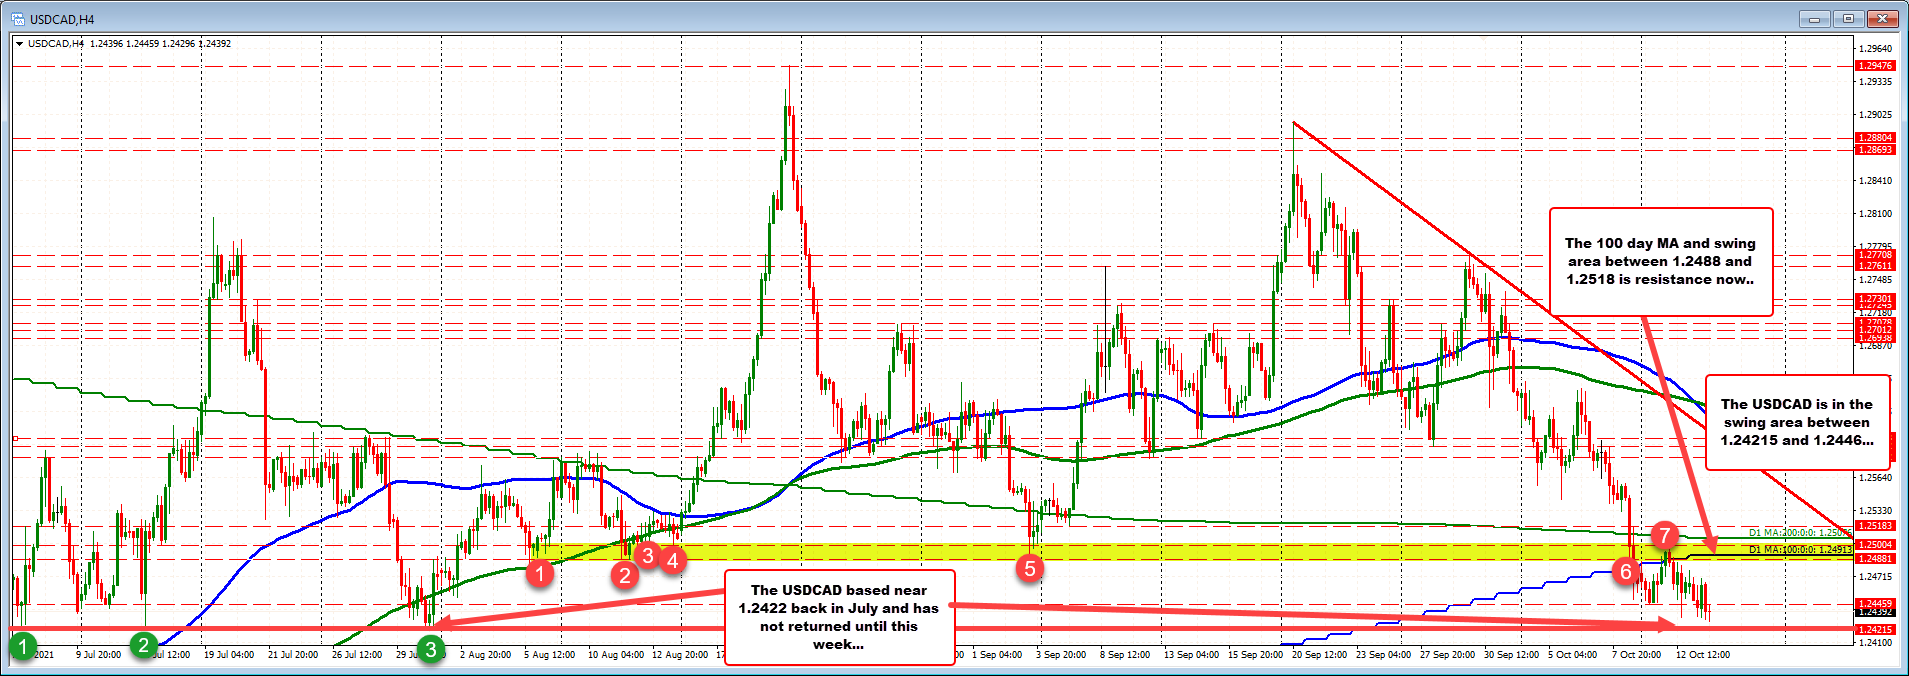This screenshot has width=1909, height=676.
Task: Click the red circle marker numbered 2
Action: 625,574
